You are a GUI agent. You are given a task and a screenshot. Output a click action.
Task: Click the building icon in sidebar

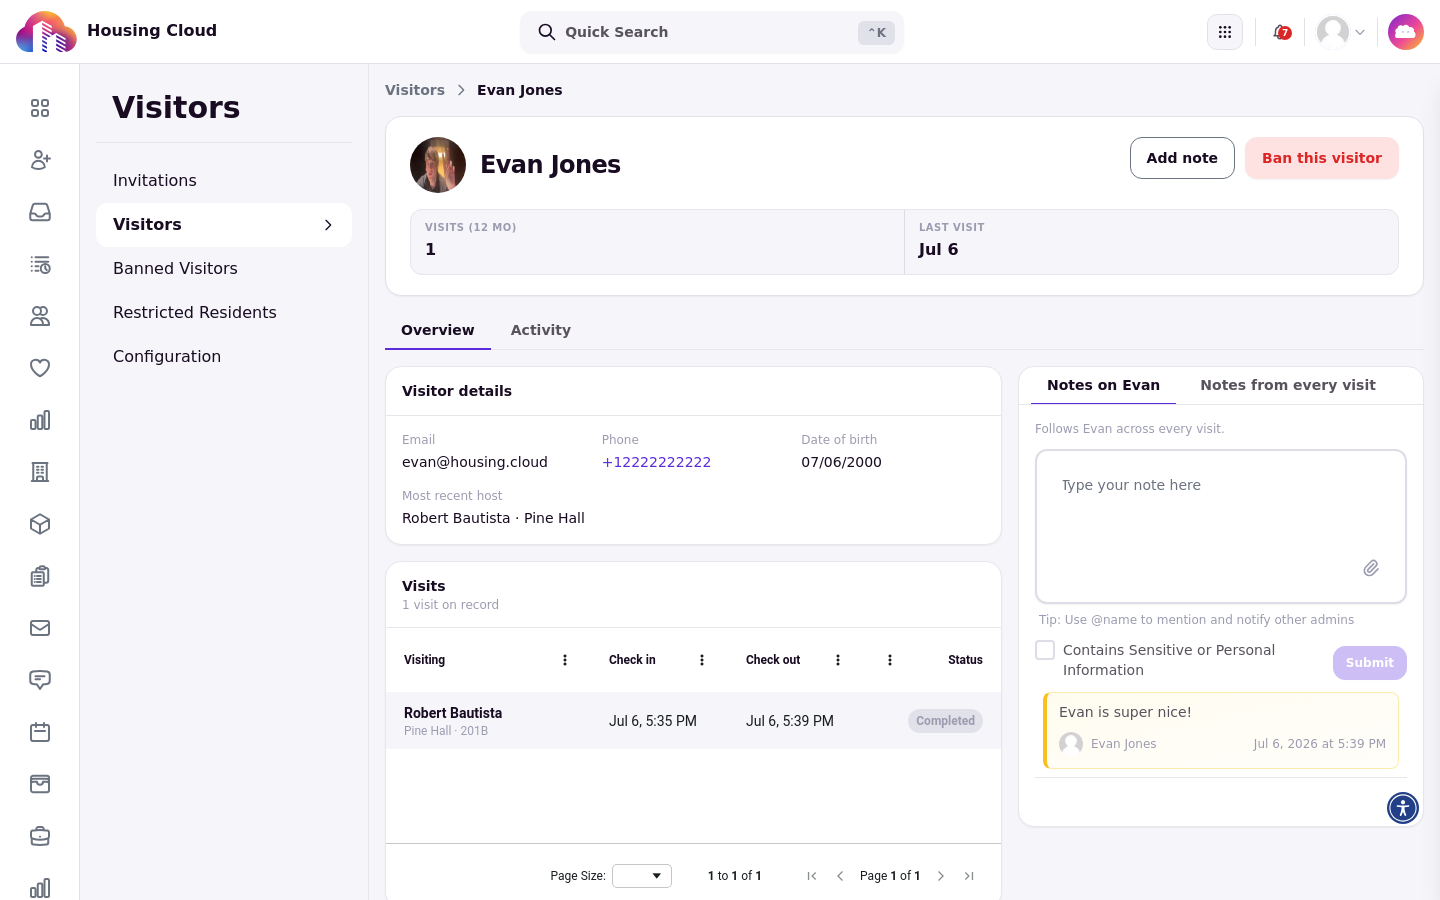coord(40,472)
